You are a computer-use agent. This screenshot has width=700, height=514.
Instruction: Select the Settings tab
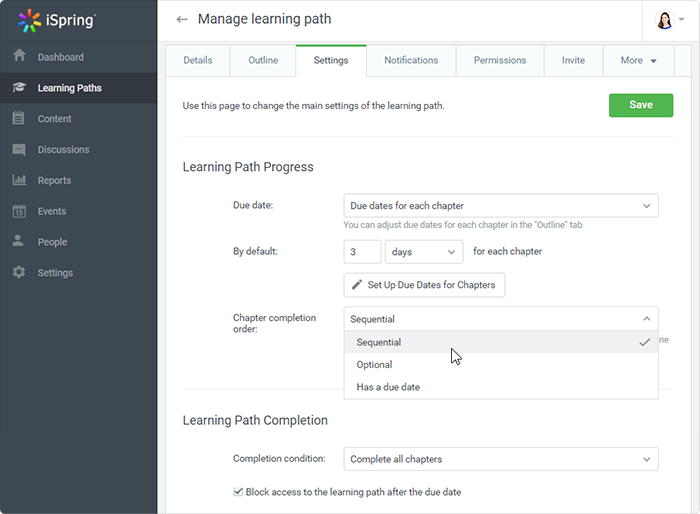[331, 60]
